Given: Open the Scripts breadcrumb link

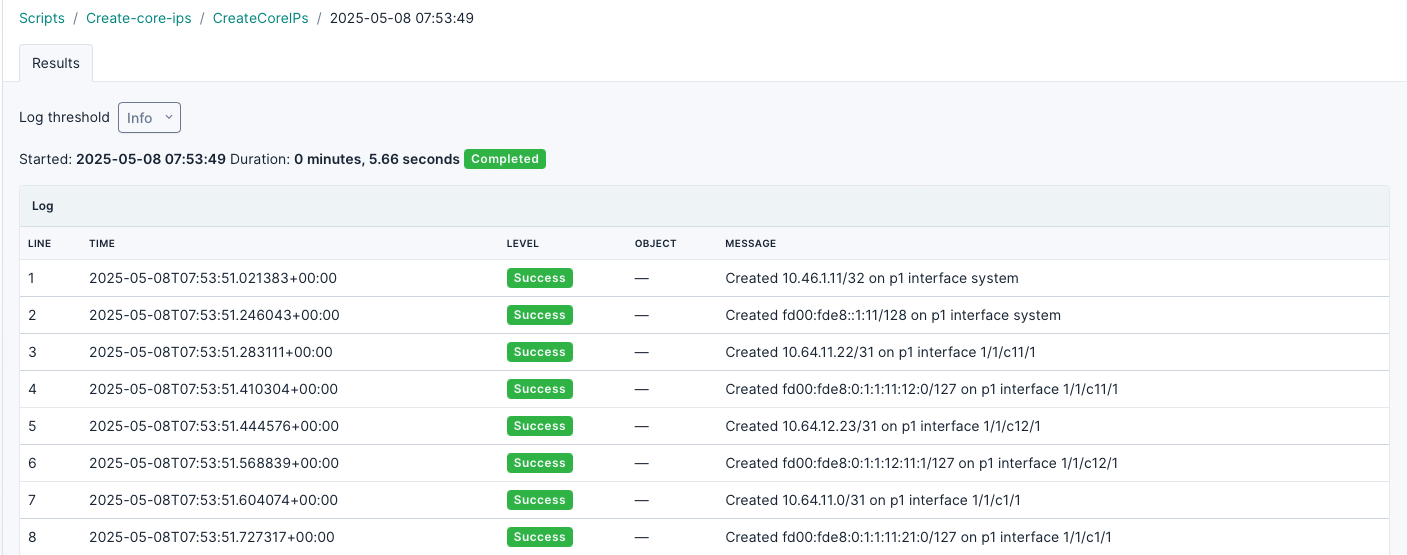Looking at the screenshot, I should pyautogui.click(x=42, y=18).
